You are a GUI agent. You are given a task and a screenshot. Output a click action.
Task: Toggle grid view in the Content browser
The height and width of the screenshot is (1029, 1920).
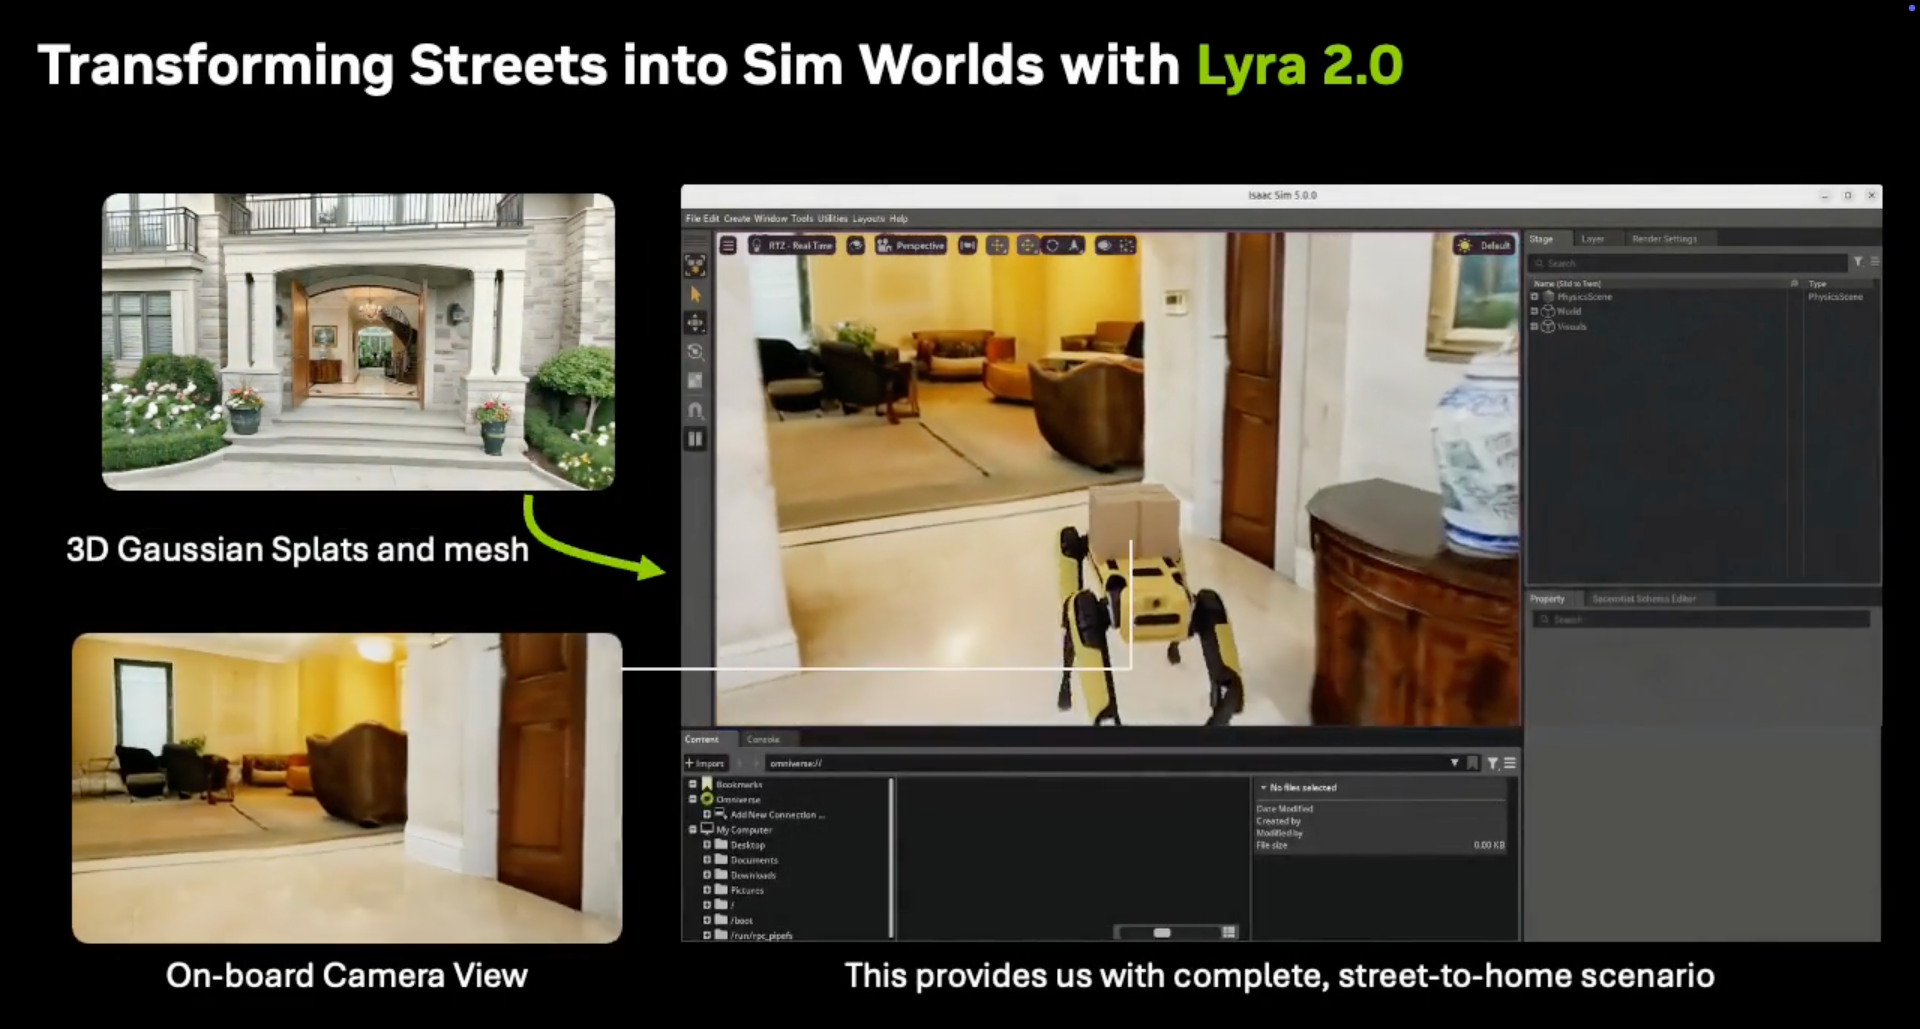click(1230, 932)
